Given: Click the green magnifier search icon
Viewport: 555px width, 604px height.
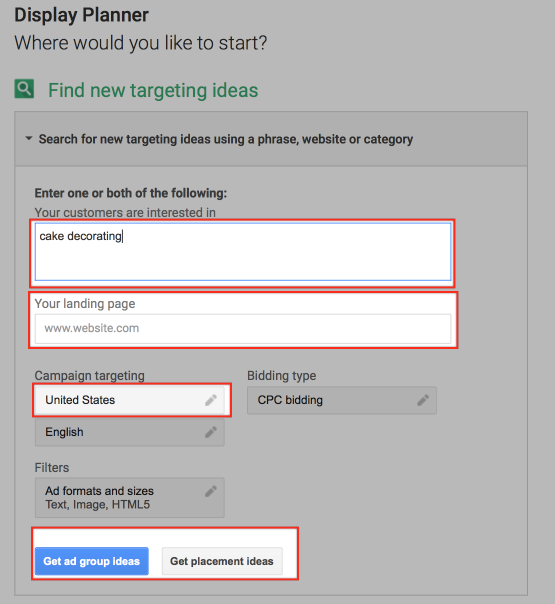Looking at the screenshot, I should [24, 89].
